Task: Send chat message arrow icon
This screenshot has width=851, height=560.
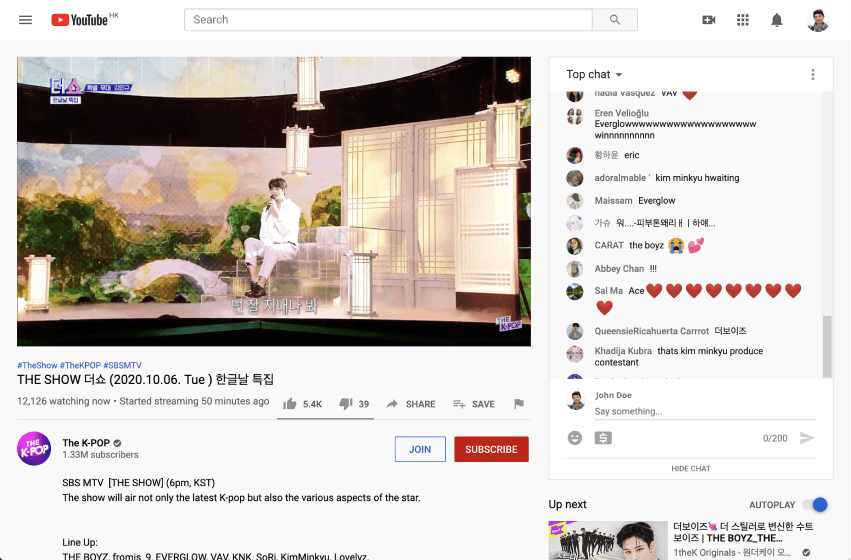Action: [x=807, y=438]
